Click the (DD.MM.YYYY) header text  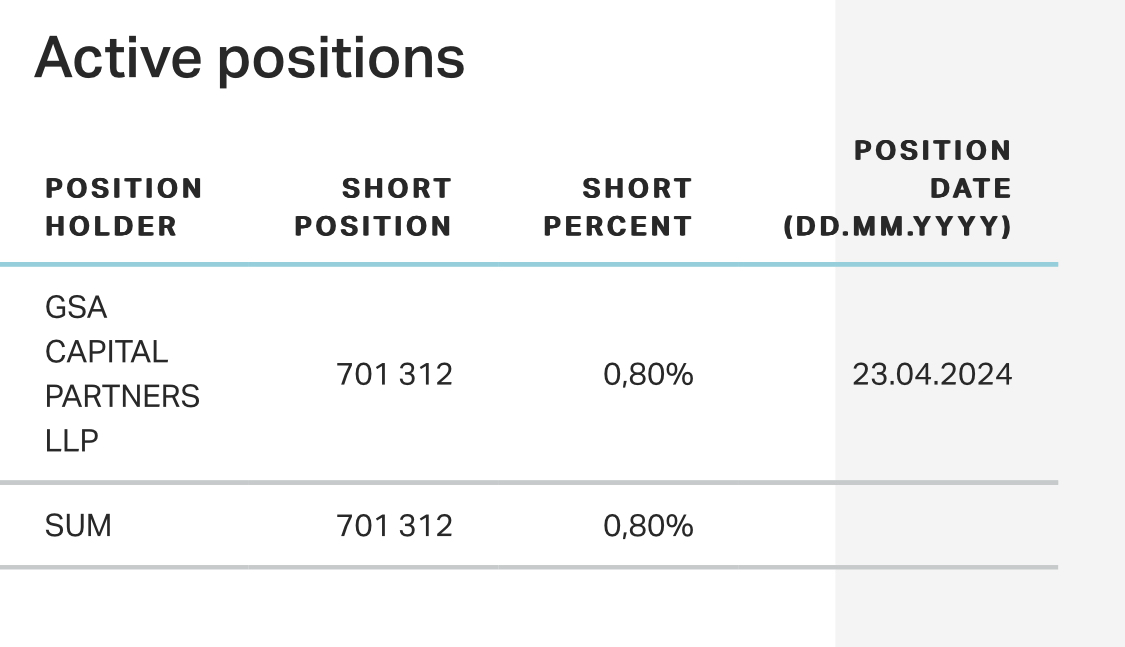pyautogui.click(x=898, y=227)
